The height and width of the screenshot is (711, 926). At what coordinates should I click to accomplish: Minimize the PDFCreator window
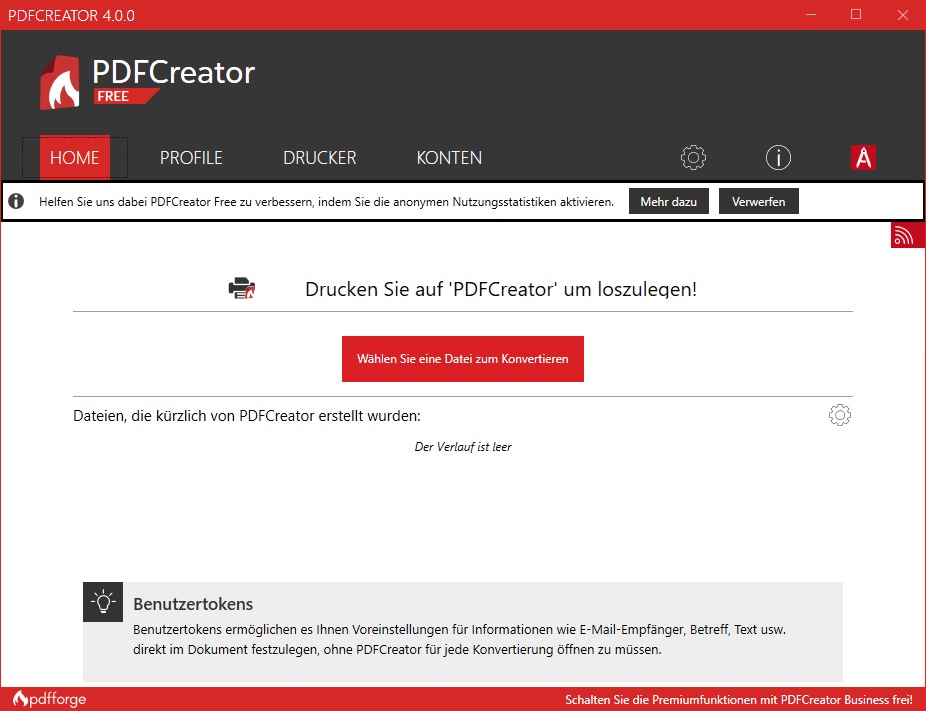tap(811, 15)
